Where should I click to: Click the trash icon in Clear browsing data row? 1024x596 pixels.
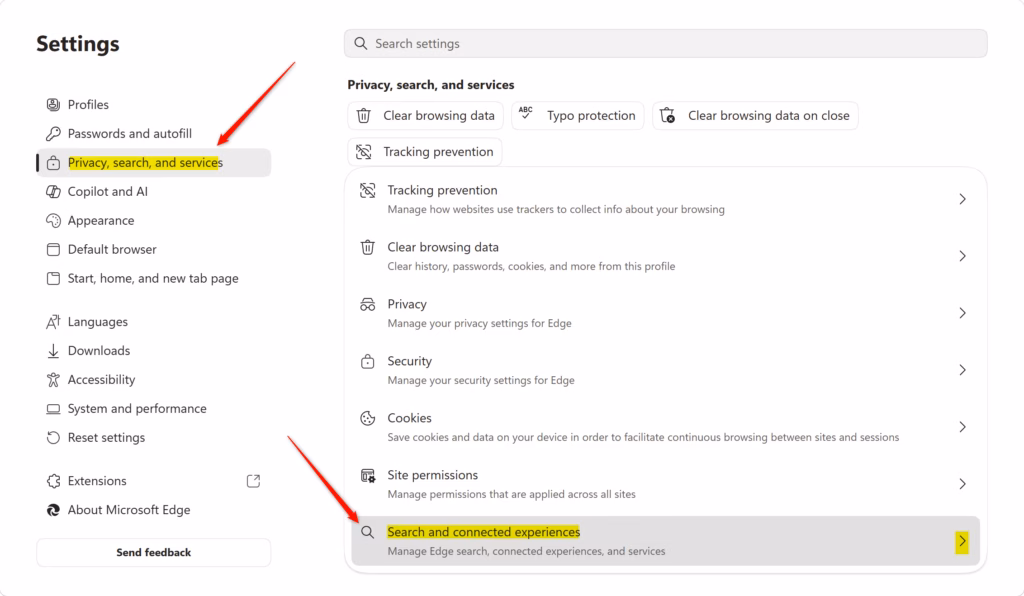pyautogui.click(x=368, y=247)
